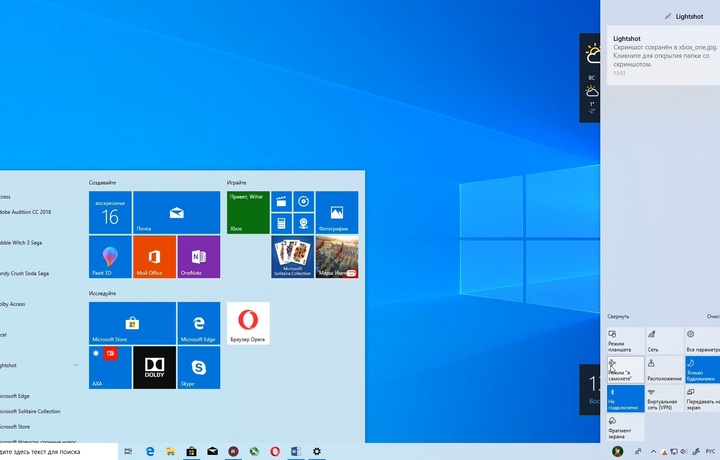
Task: Open the green Xbox tile
Action: click(248, 213)
